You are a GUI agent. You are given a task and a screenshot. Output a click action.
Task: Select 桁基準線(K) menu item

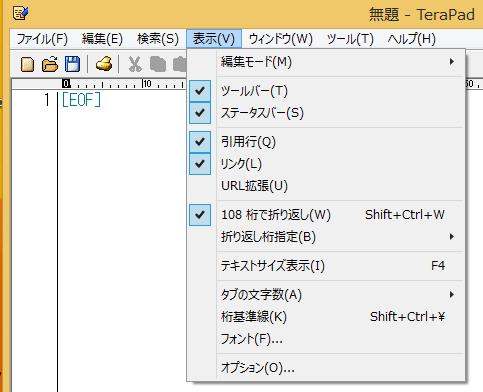[327, 317]
